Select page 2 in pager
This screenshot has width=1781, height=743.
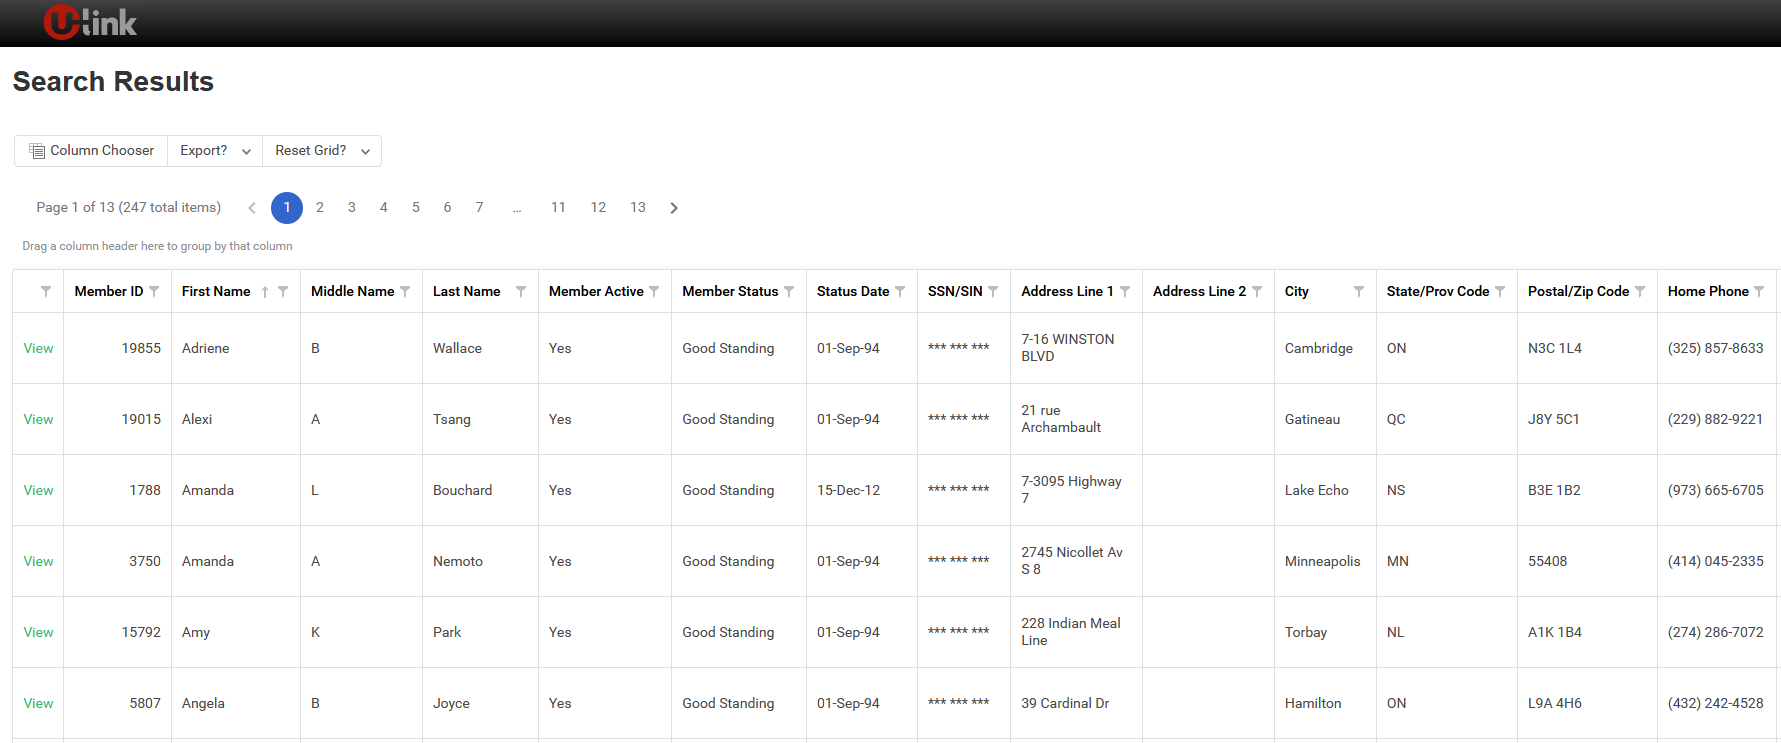[320, 207]
